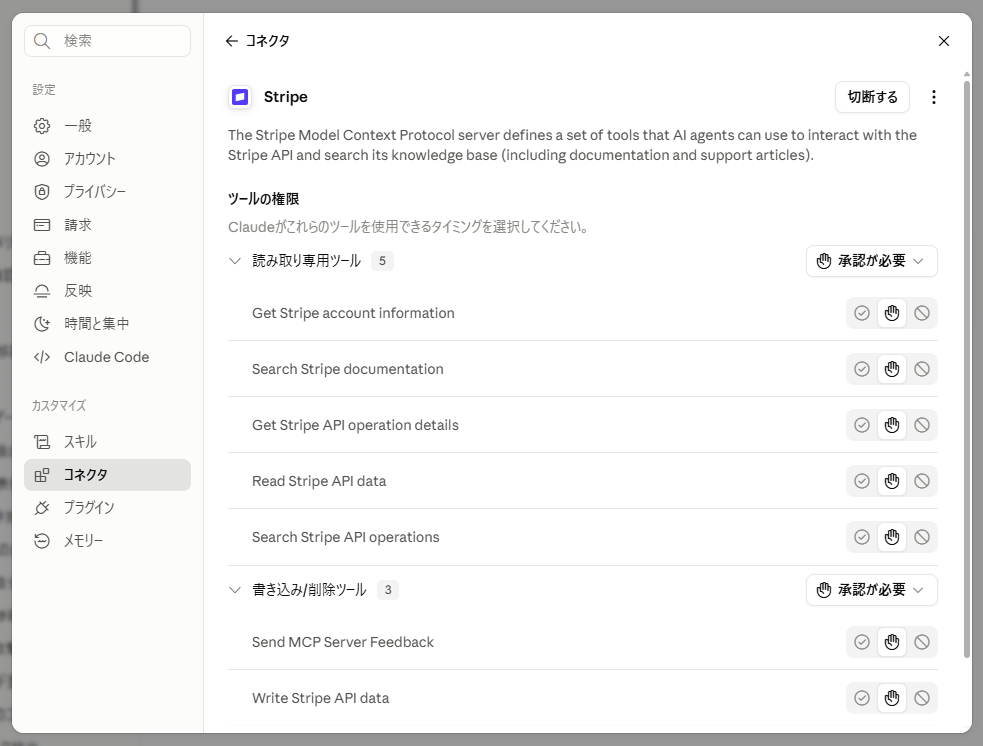
Task: Always allow Send MCP Server Feedback
Action: click(862, 642)
